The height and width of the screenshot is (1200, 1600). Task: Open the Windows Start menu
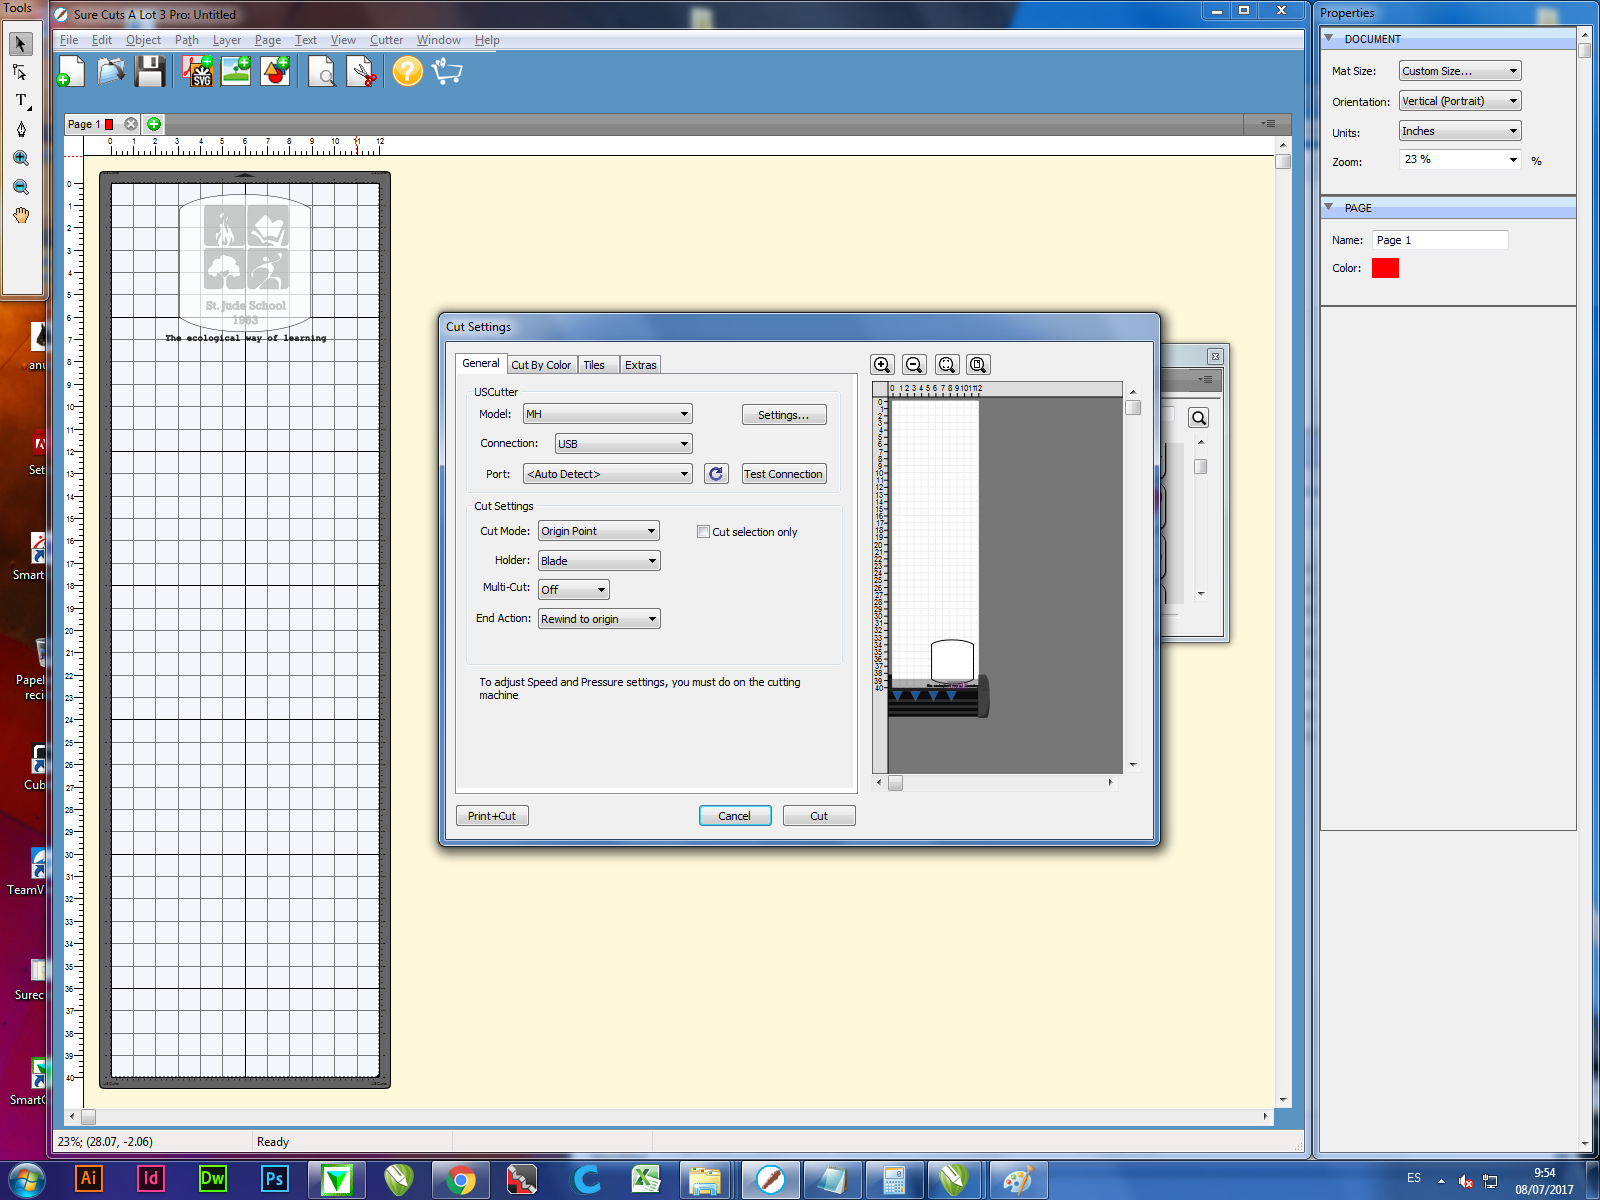click(25, 1180)
